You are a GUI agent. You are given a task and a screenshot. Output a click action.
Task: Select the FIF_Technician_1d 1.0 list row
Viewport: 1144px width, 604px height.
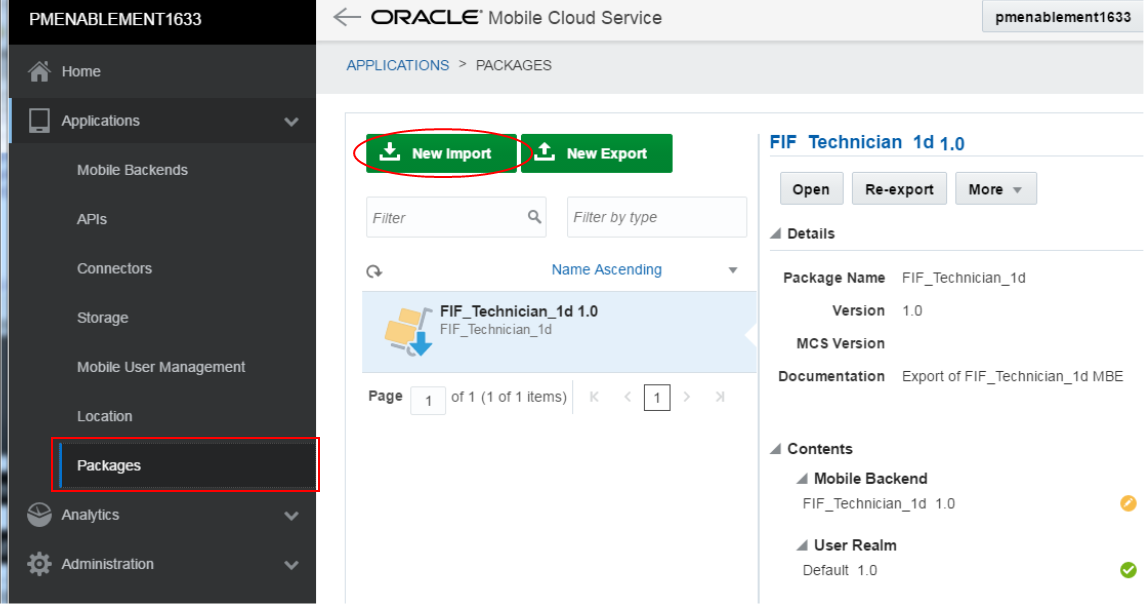click(559, 332)
